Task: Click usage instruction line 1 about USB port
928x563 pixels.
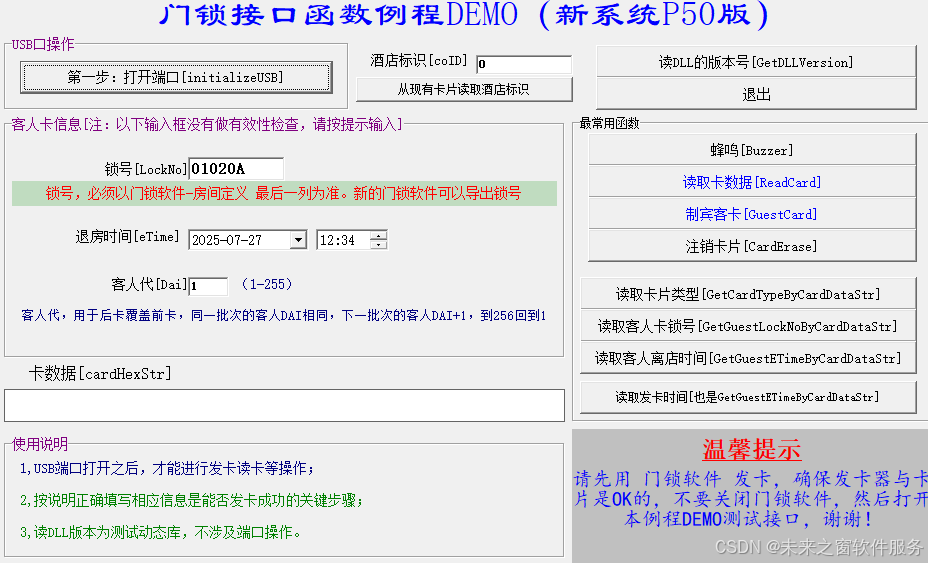Action: point(167,469)
